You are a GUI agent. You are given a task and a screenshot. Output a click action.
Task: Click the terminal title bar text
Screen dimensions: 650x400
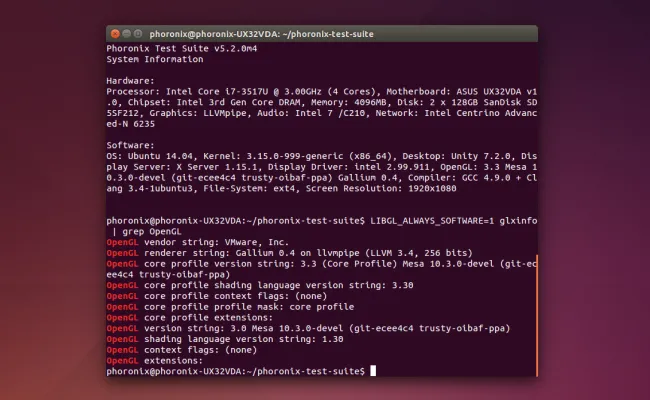[x=261, y=34]
